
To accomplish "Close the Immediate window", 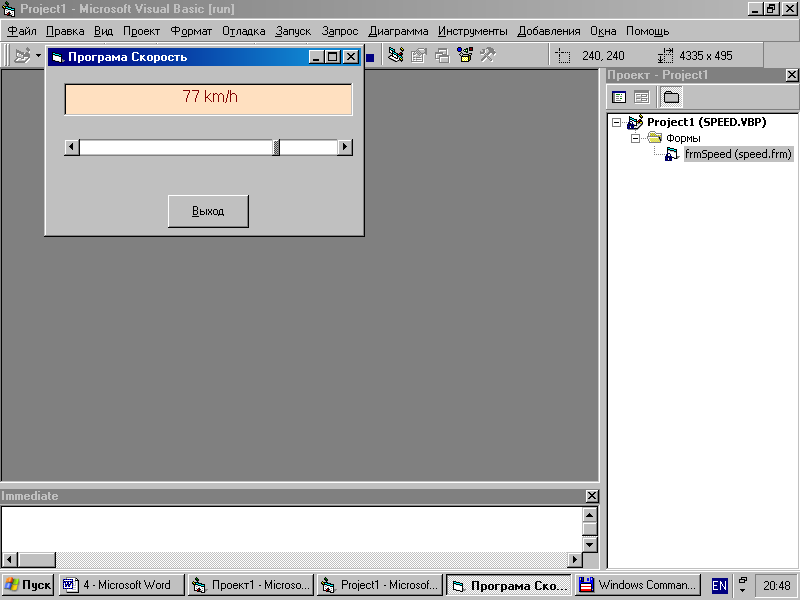I will click(x=592, y=495).
